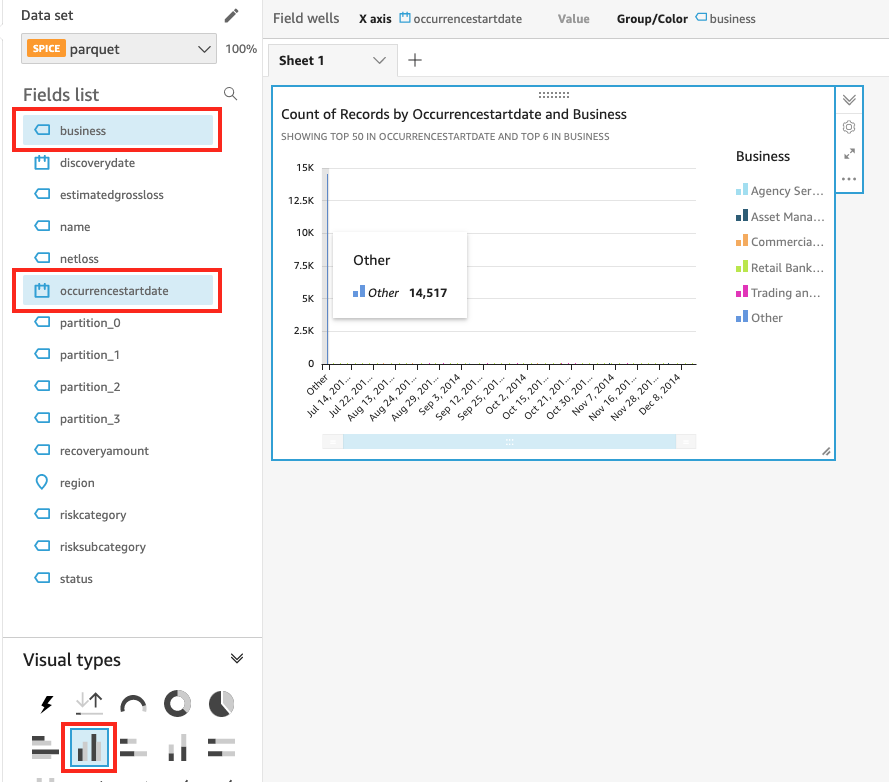Open the visual format gear settings
Viewport: 889px width, 782px height.
tap(849, 127)
